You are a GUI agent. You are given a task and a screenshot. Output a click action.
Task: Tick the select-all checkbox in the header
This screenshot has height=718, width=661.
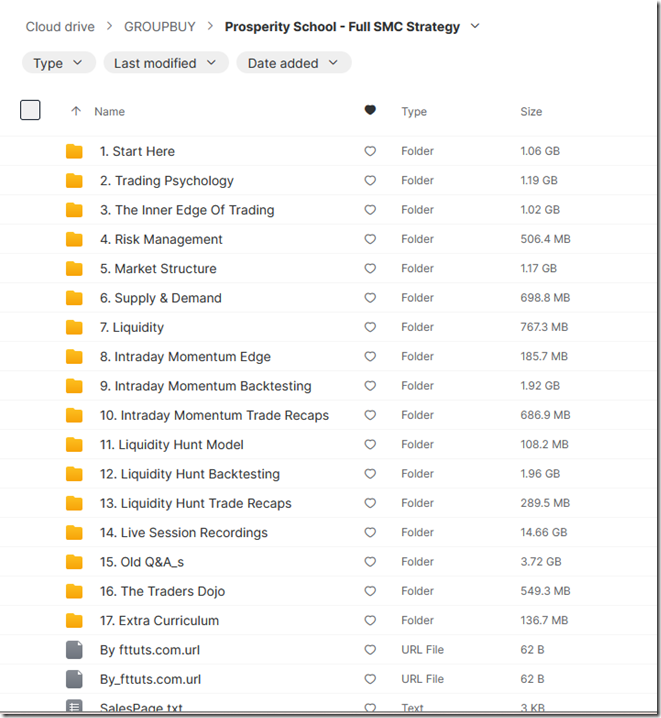click(x=30, y=110)
